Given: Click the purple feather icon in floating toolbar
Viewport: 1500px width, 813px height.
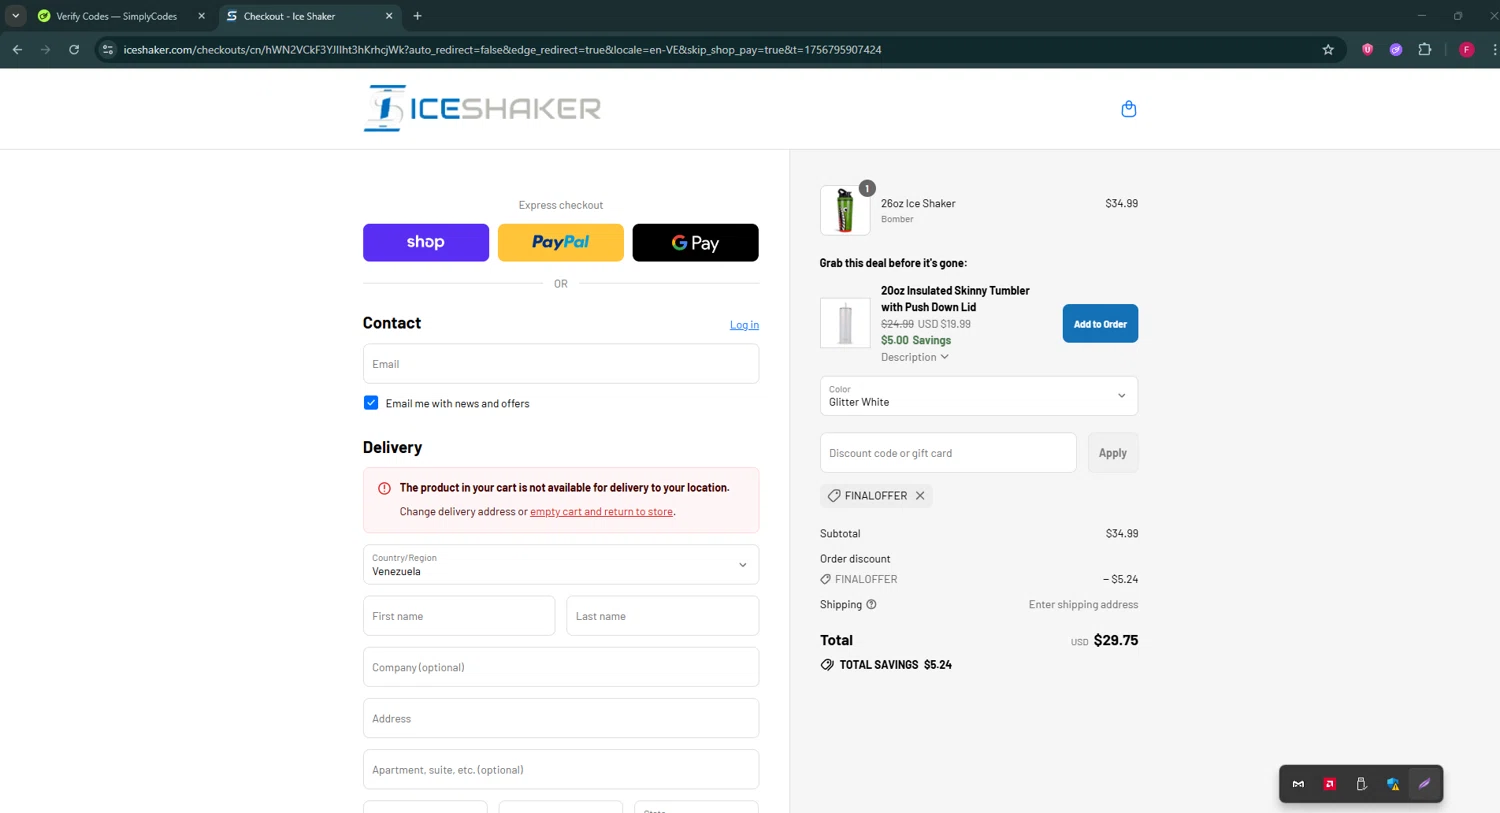Looking at the screenshot, I should [x=1425, y=784].
